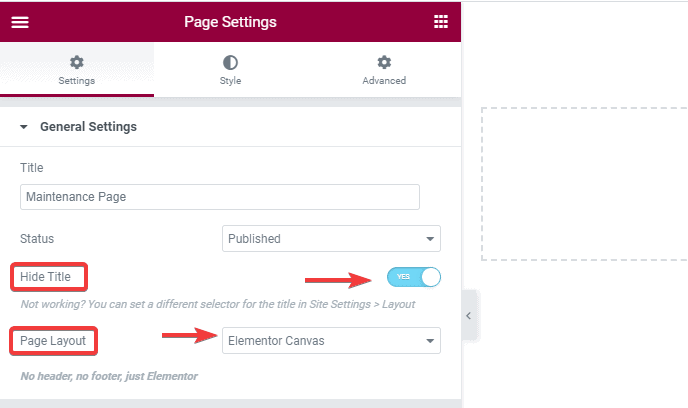Open the Page Layout dropdown showing Elementor Canvas
Viewport: 688px width, 408px height.
pyautogui.click(x=331, y=341)
